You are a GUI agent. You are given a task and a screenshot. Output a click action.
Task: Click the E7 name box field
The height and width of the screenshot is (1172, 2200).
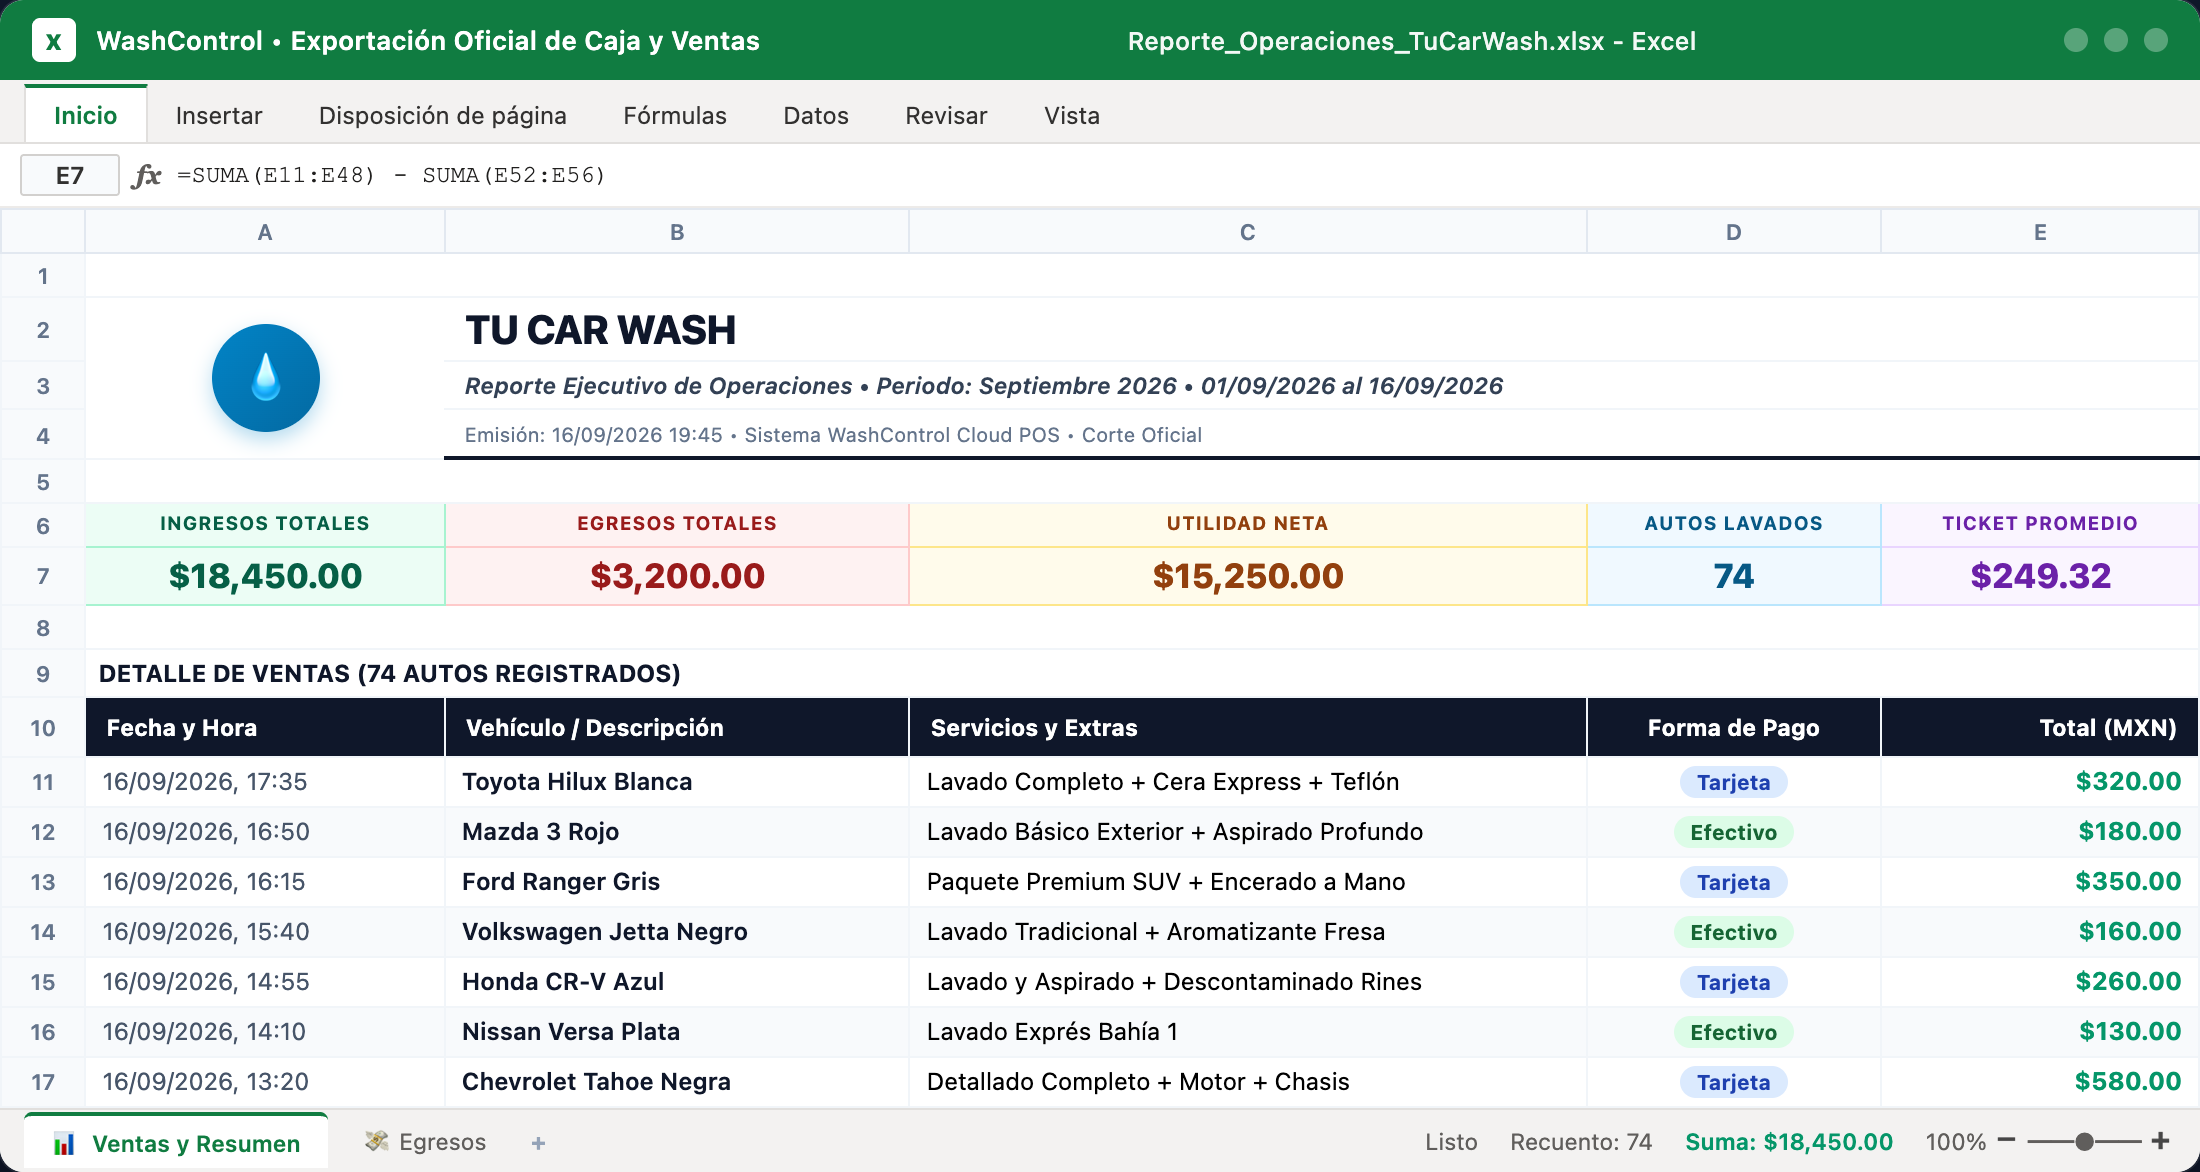(x=70, y=176)
